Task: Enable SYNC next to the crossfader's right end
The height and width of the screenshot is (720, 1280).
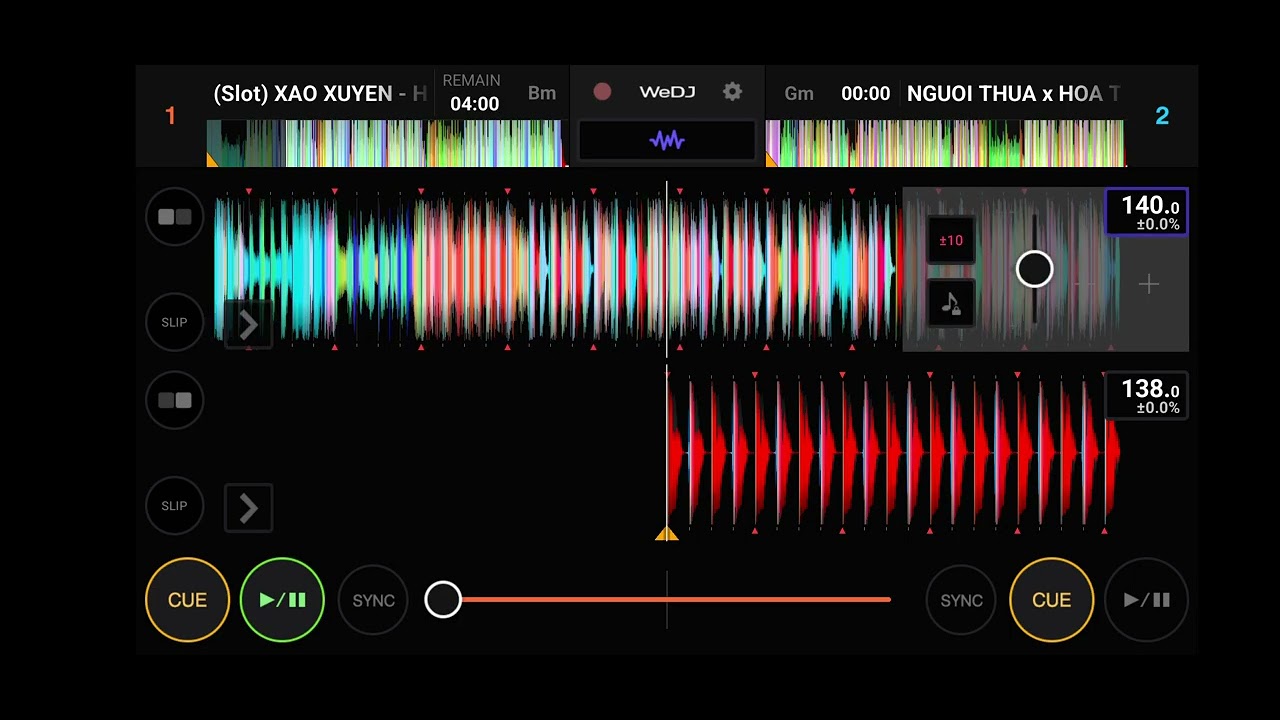Action: tap(962, 600)
